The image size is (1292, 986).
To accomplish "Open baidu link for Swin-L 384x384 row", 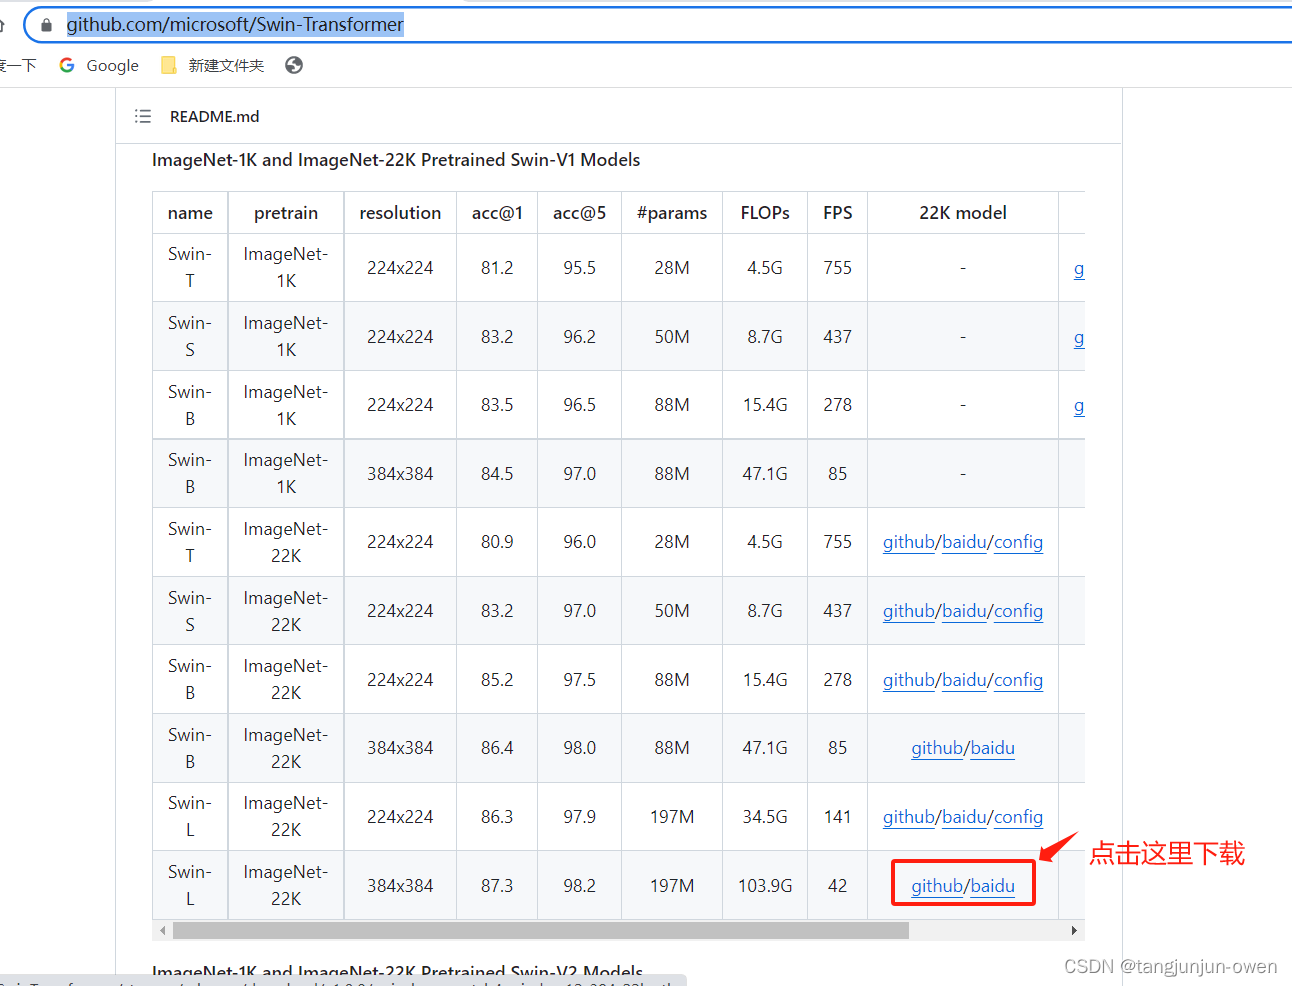I will click(x=992, y=886).
